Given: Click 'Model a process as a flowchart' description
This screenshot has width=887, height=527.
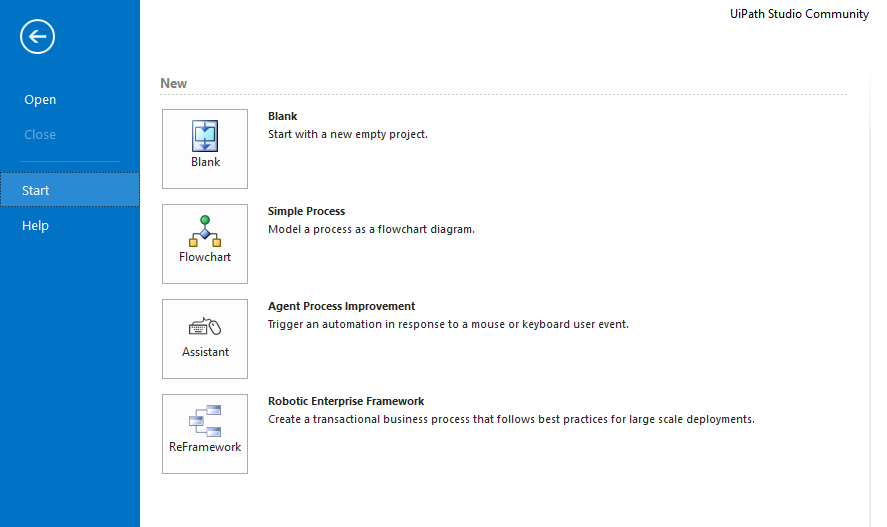Looking at the screenshot, I should tap(371, 229).
